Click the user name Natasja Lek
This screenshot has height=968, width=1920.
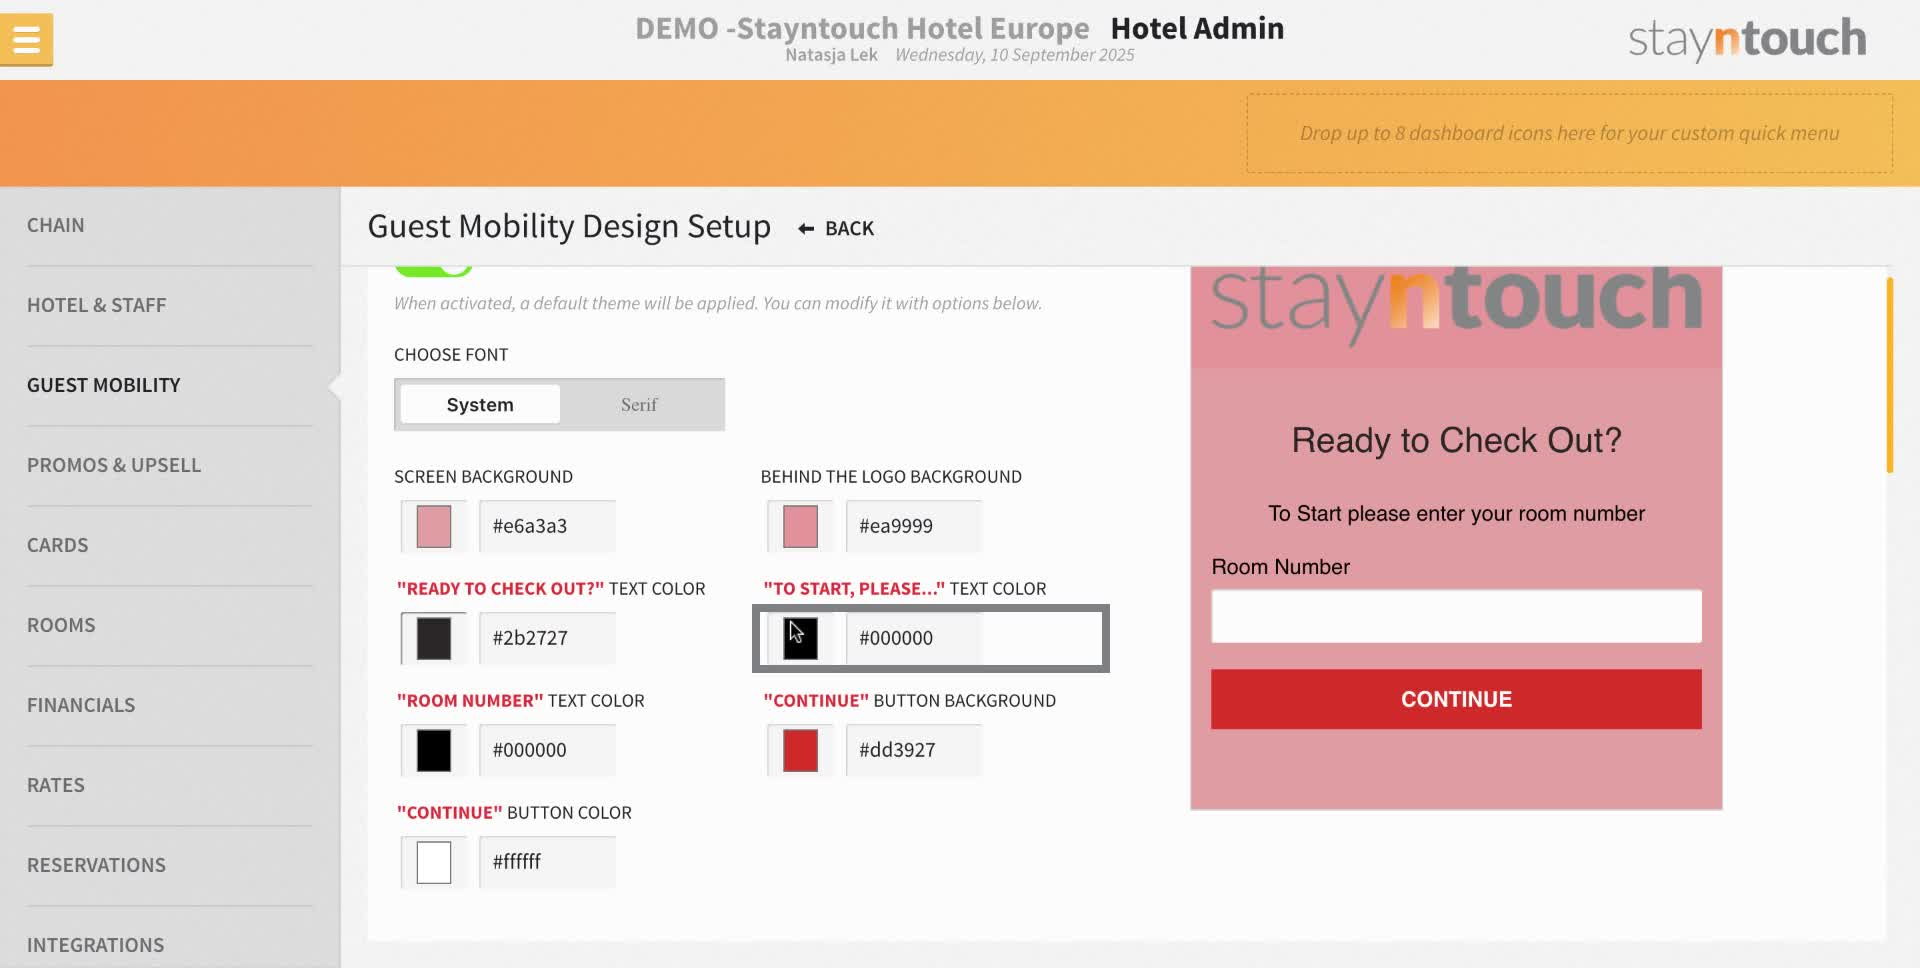coord(831,55)
